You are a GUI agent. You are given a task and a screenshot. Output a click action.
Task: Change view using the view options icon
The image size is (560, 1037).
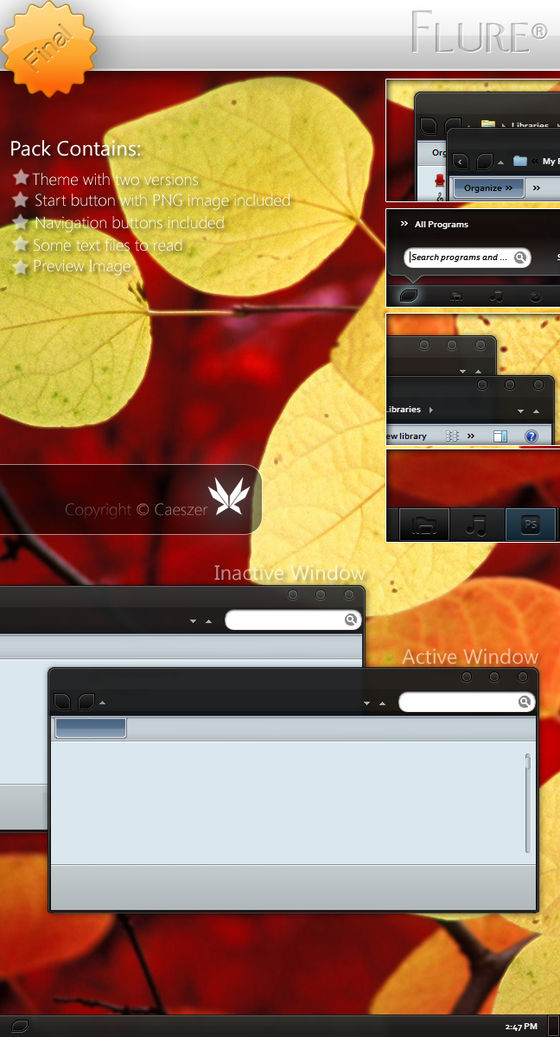(x=452, y=436)
